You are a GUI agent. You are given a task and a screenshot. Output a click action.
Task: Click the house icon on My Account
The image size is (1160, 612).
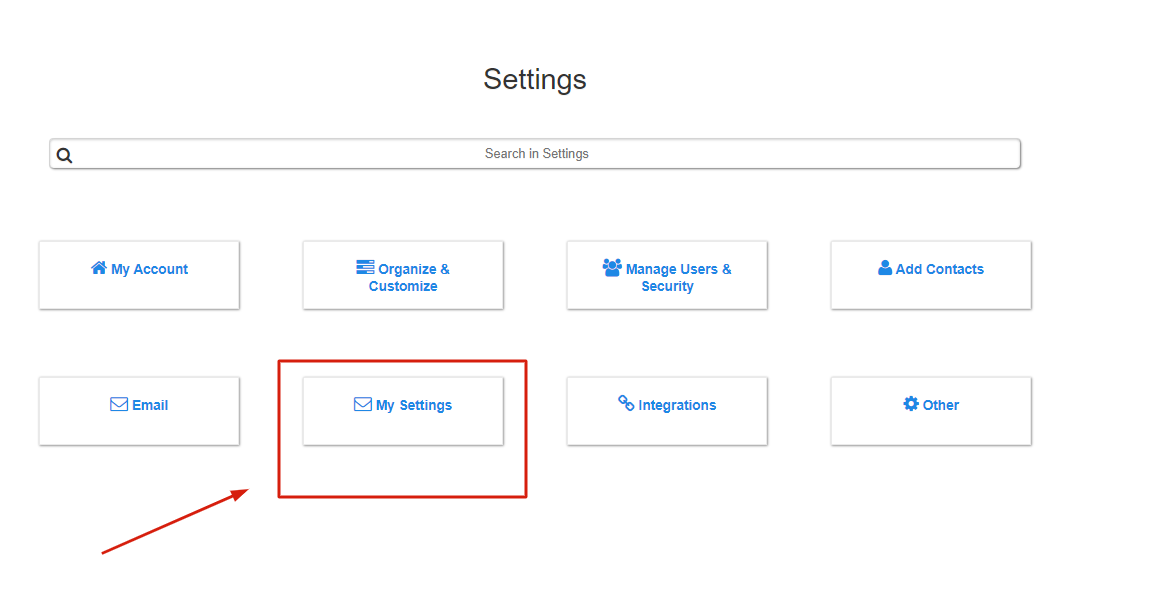point(99,268)
